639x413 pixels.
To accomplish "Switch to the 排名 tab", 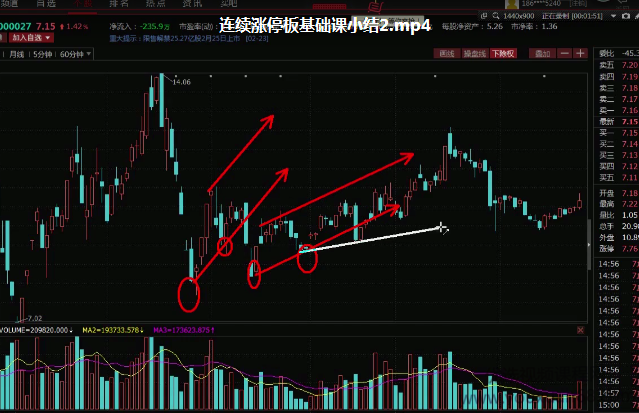I will point(119,6).
